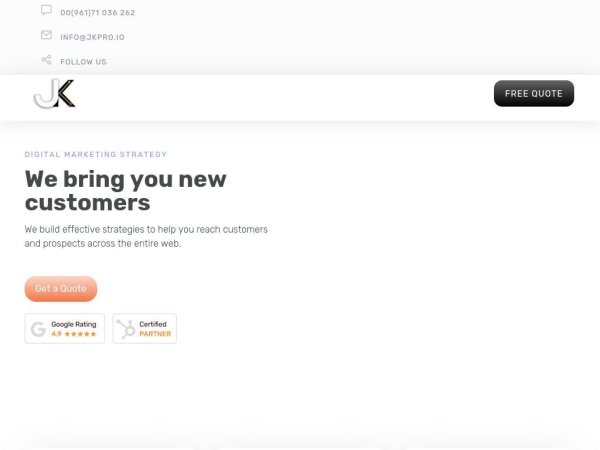
Task: Open the Certified Partner badge
Action: point(145,329)
